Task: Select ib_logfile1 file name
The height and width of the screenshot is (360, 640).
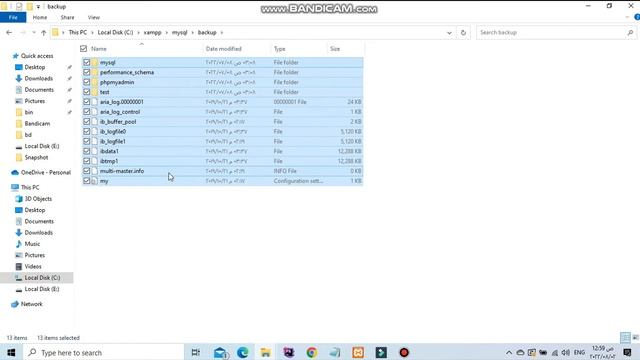Action: 113,141
